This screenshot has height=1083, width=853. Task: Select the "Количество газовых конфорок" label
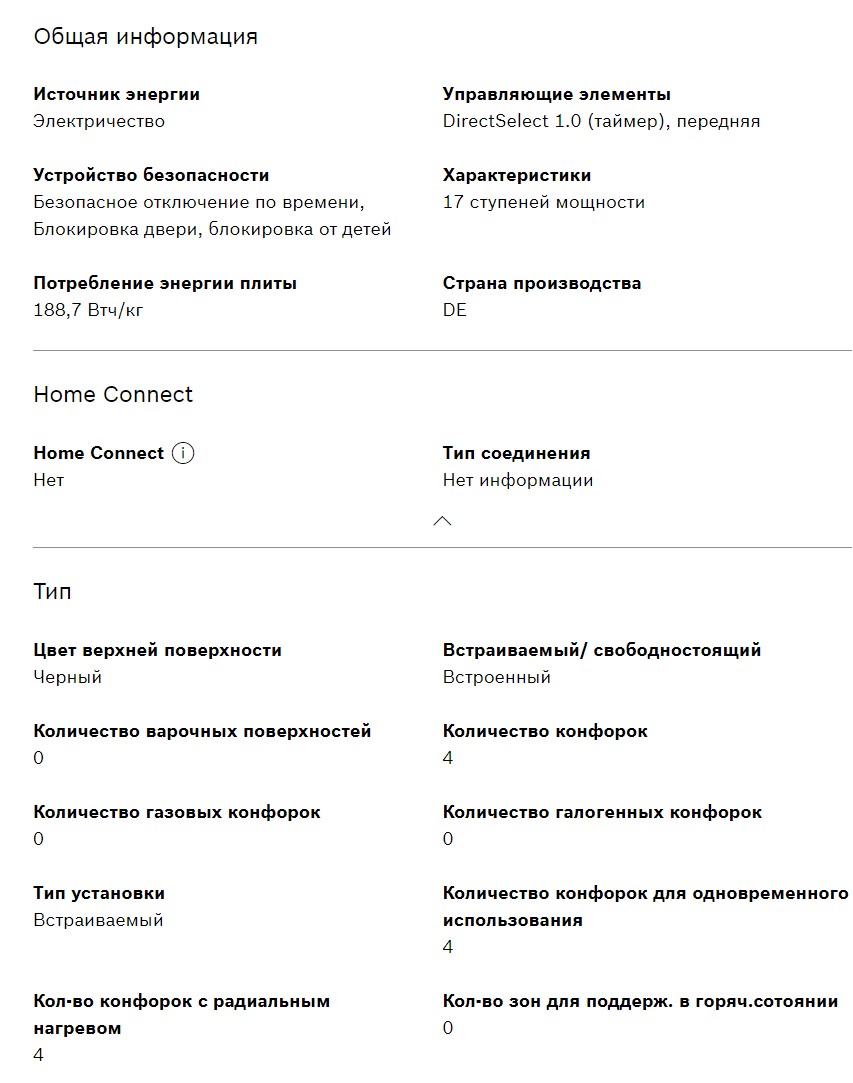(x=177, y=812)
